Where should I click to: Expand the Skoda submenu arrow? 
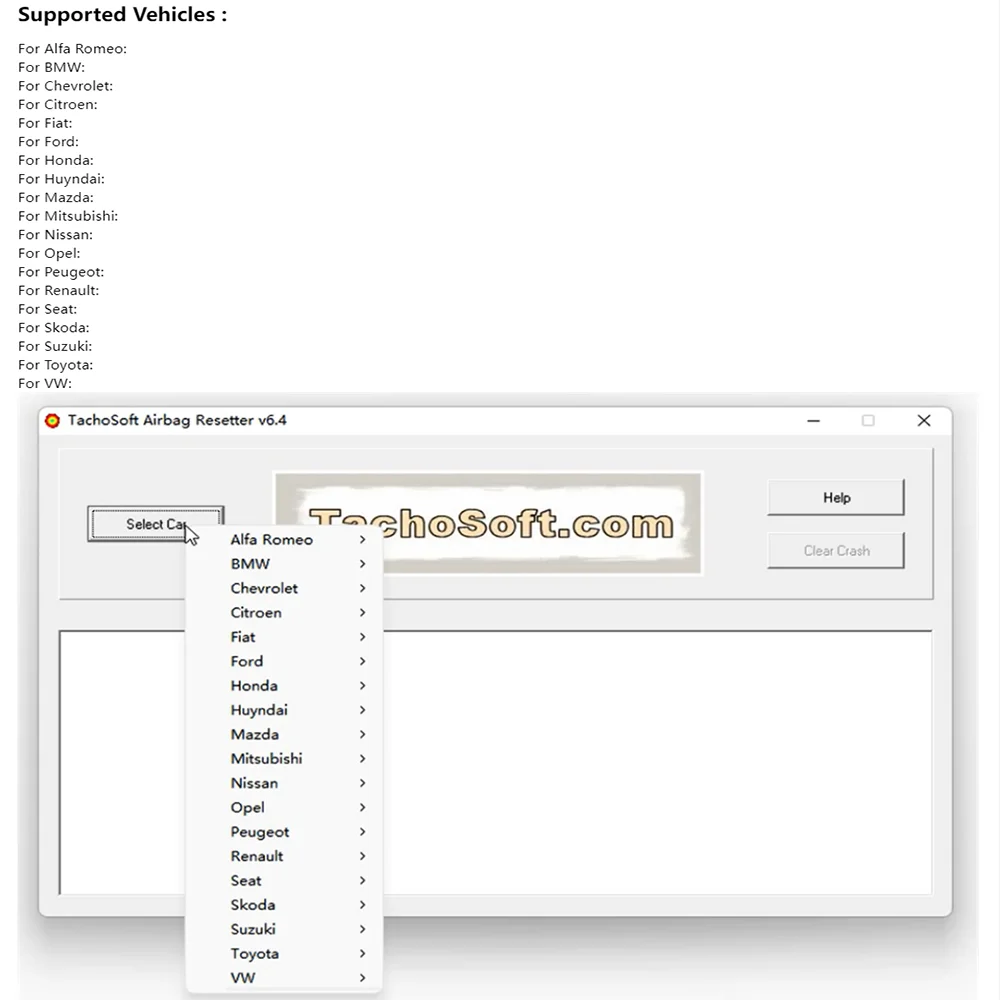[x=362, y=905]
